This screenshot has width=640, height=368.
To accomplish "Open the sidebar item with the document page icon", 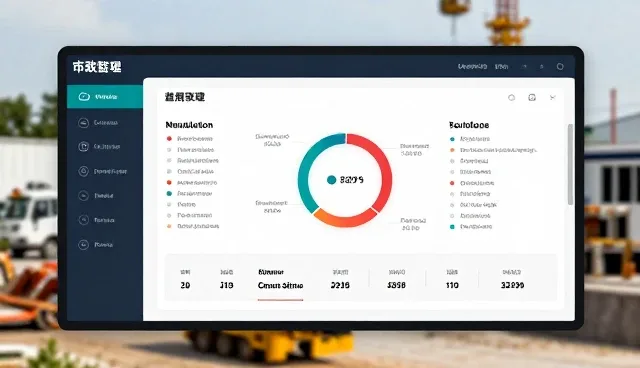I will click(83, 146).
